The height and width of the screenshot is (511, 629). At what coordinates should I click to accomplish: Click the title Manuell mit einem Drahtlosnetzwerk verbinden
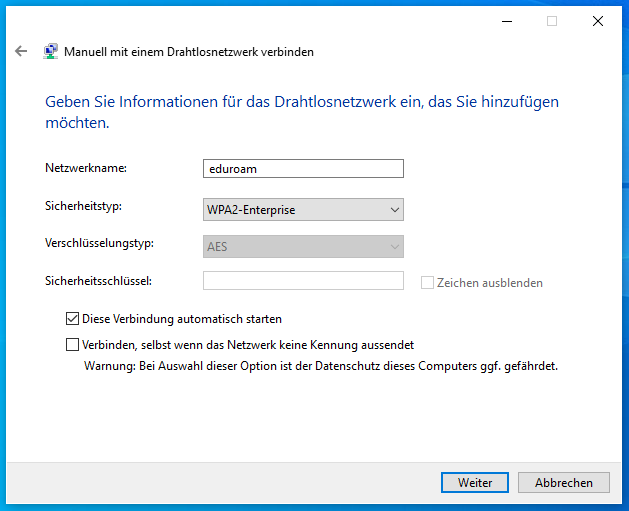tap(189, 52)
